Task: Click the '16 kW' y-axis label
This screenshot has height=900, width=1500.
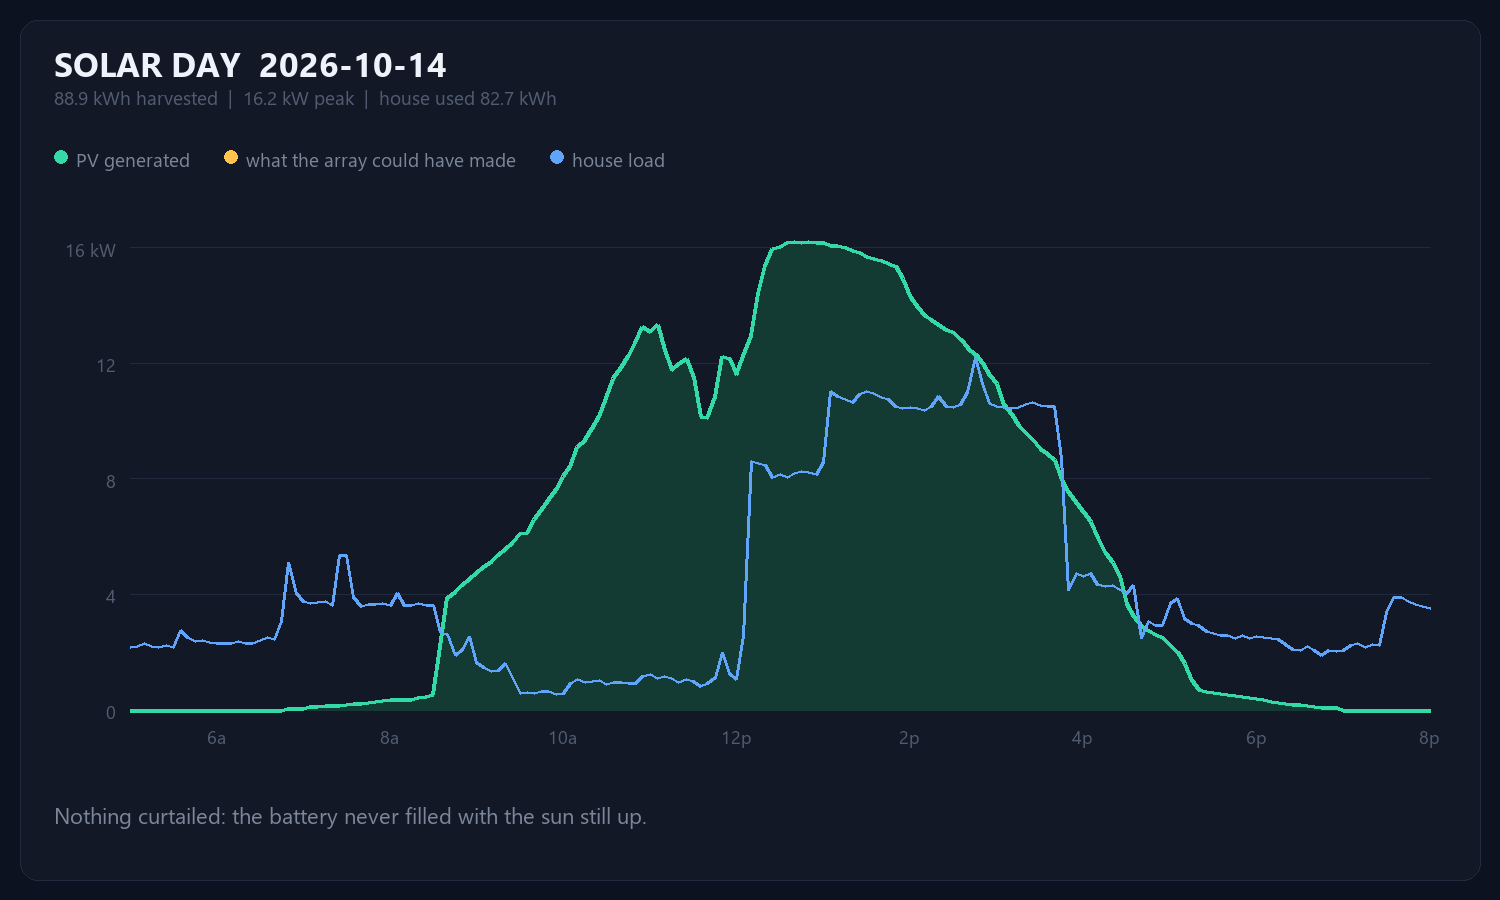Action: (x=91, y=250)
